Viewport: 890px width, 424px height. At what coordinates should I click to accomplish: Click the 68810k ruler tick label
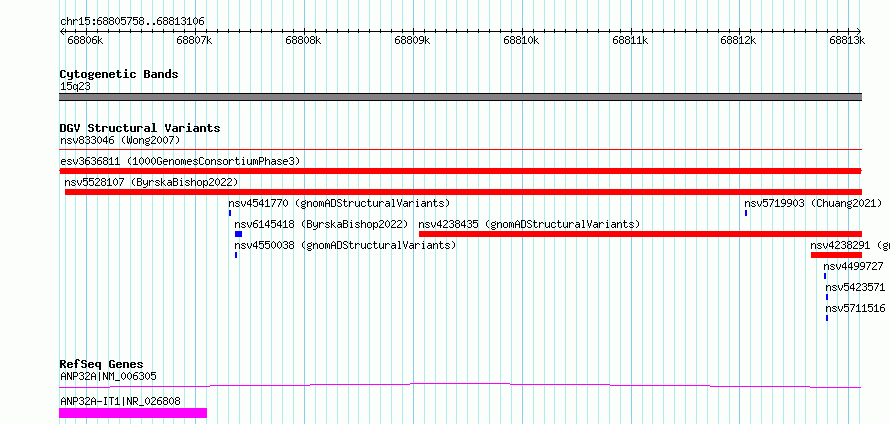click(x=521, y=40)
